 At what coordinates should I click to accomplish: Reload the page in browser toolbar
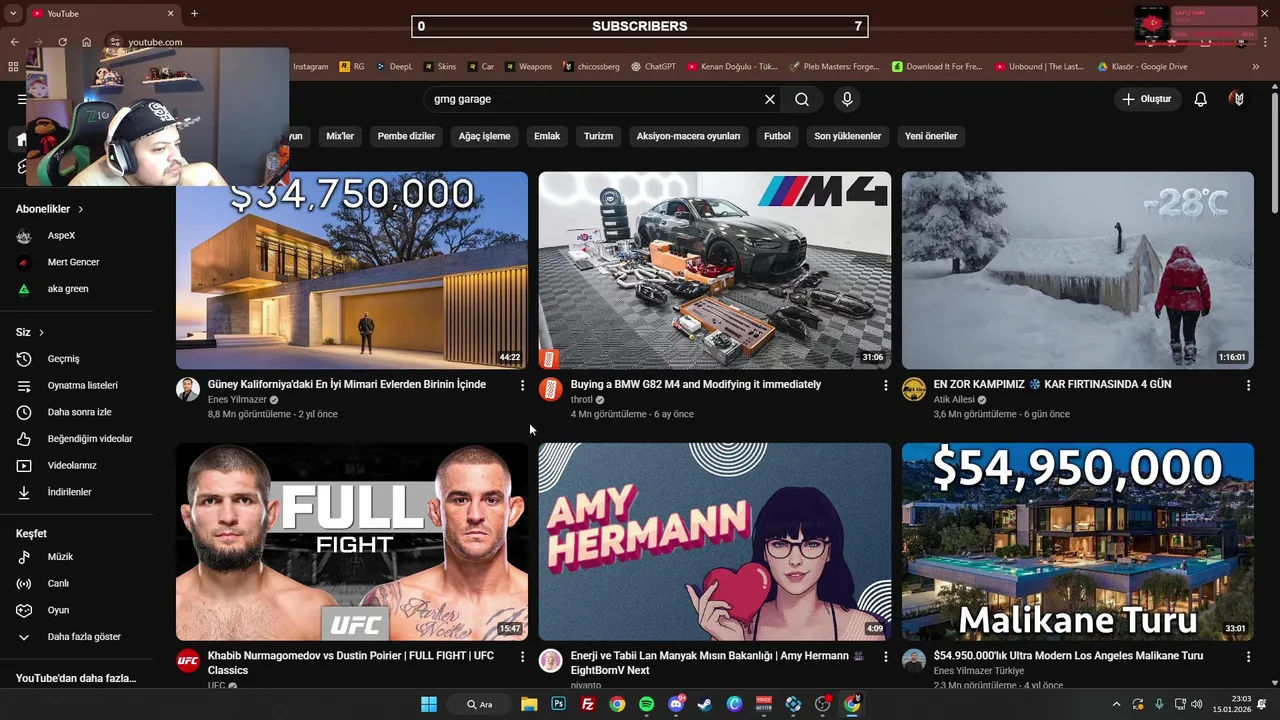pyautogui.click(x=62, y=42)
